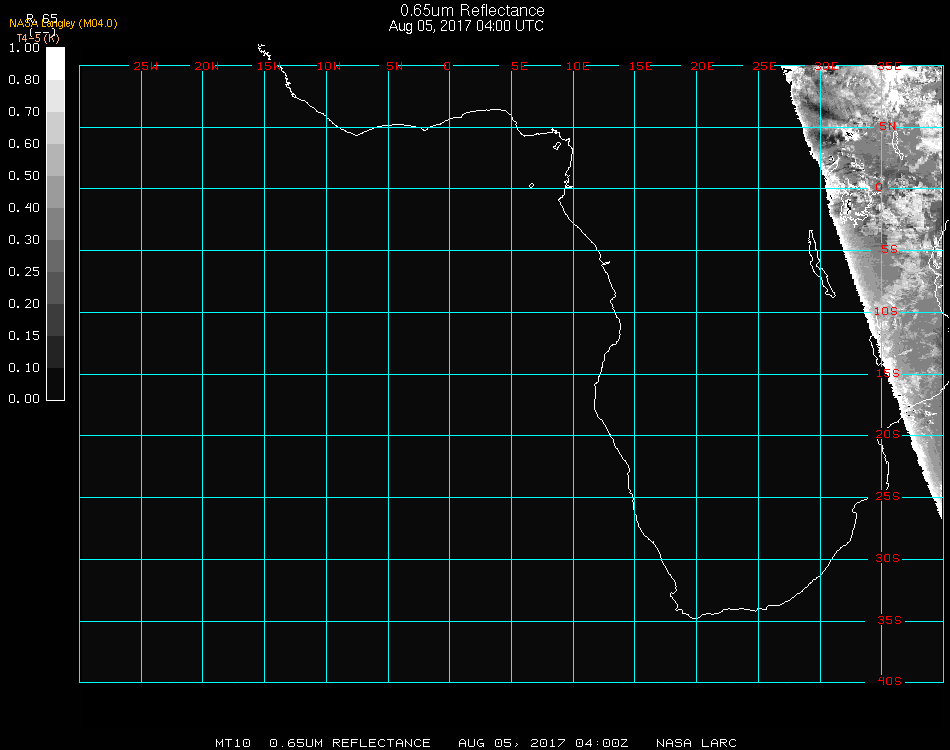This screenshot has height=750, width=950.
Task: Click the 25E longitude label
Action: (x=764, y=66)
